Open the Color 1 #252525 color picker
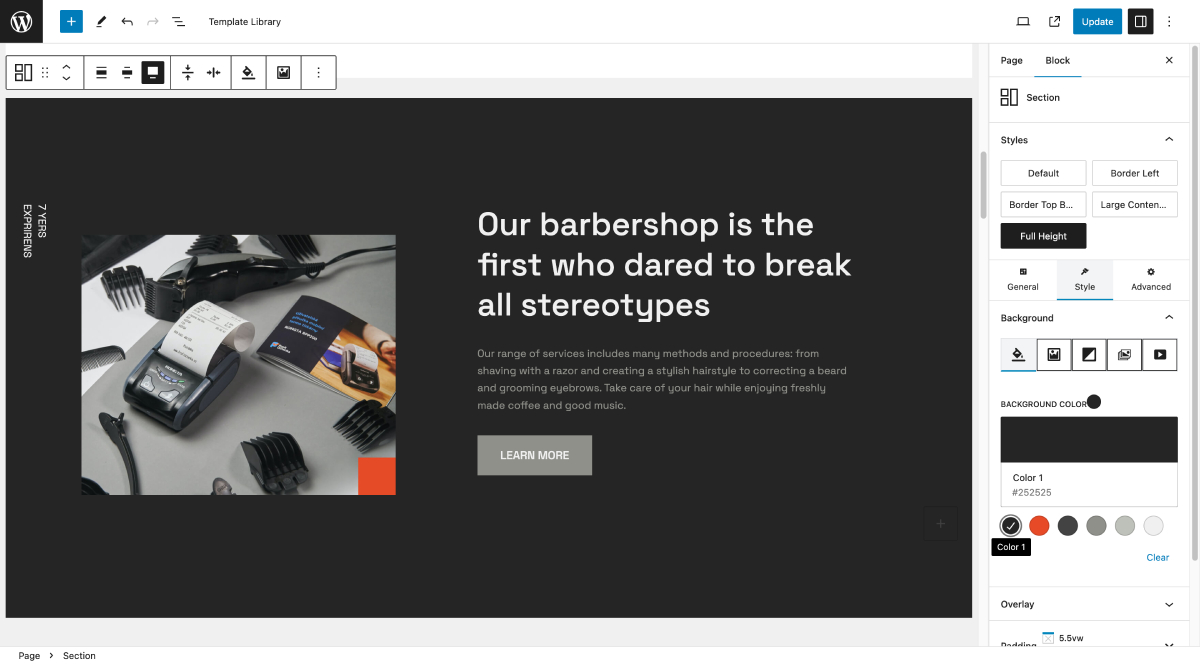Screen dimensions: 1200x664 [1089, 462]
